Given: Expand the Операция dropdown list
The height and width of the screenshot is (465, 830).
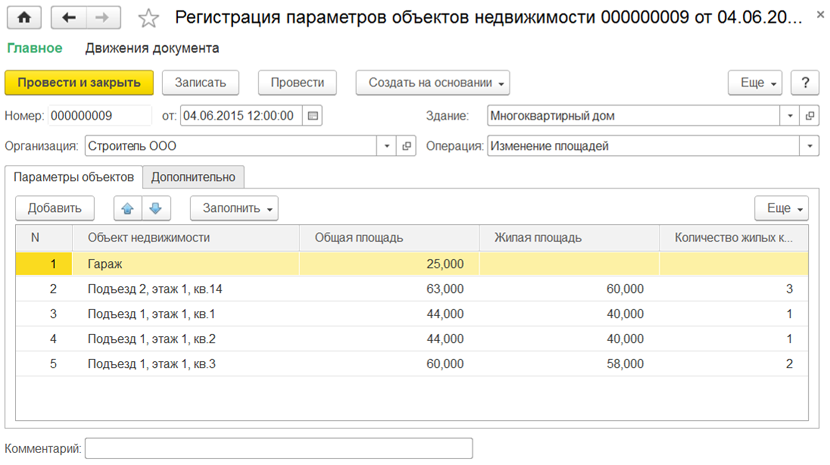Looking at the screenshot, I should (809, 146).
